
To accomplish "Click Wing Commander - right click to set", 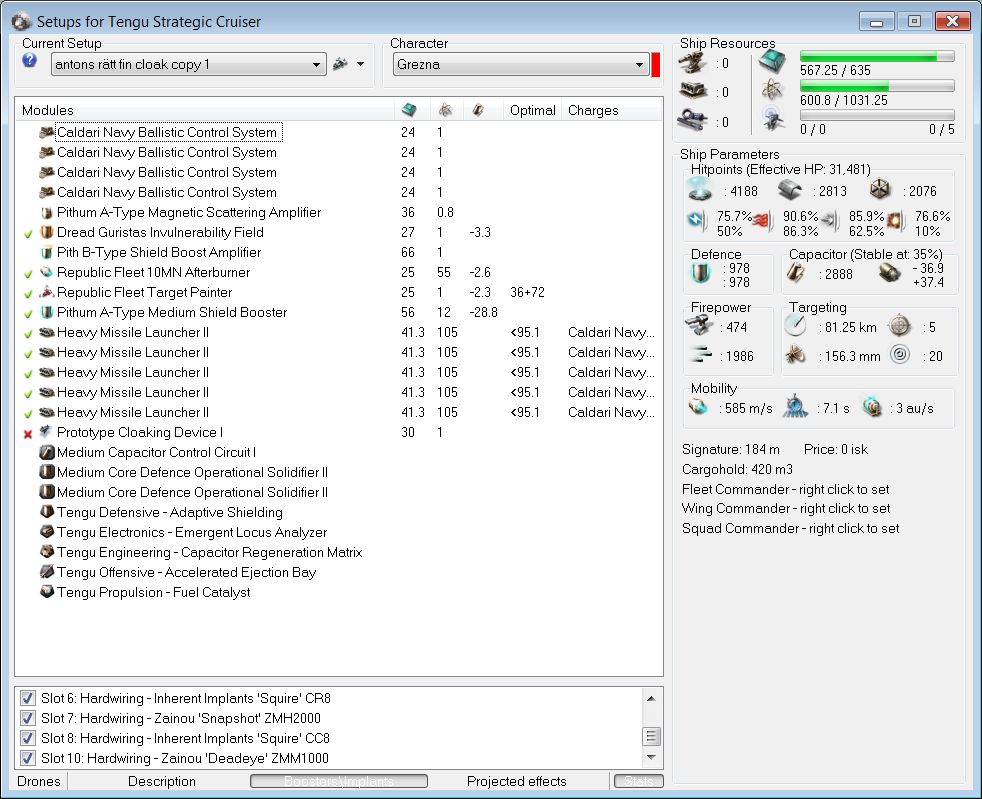I will click(786, 508).
